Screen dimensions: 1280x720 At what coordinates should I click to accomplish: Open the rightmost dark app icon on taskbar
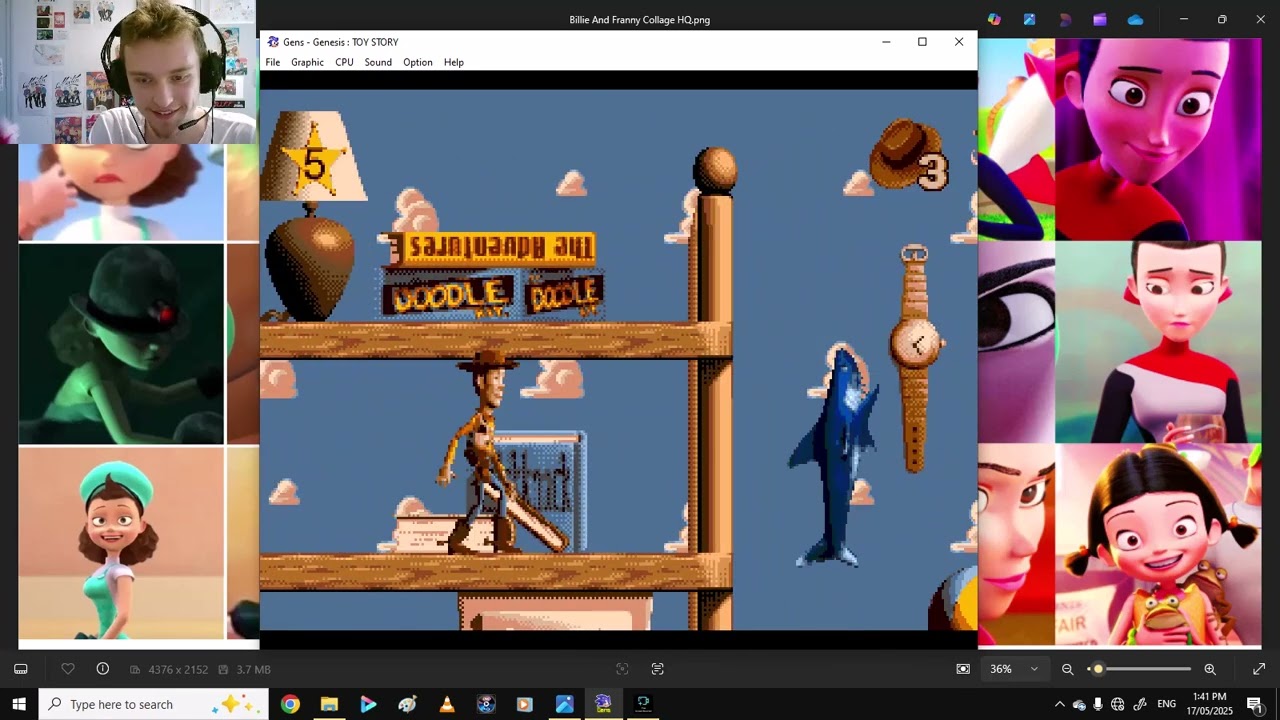tap(643, 704)
